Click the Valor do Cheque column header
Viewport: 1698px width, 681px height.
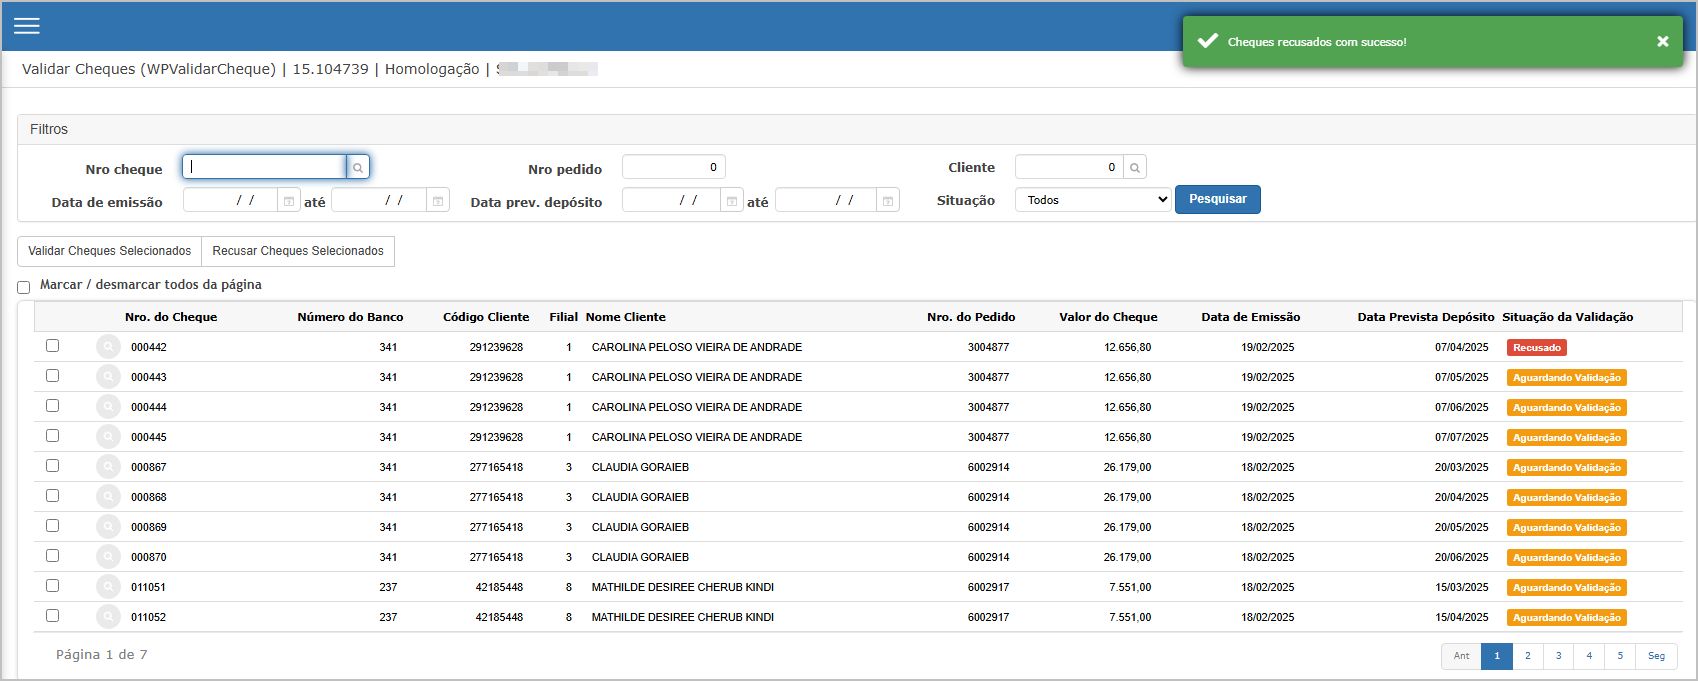click(1108, 317)
